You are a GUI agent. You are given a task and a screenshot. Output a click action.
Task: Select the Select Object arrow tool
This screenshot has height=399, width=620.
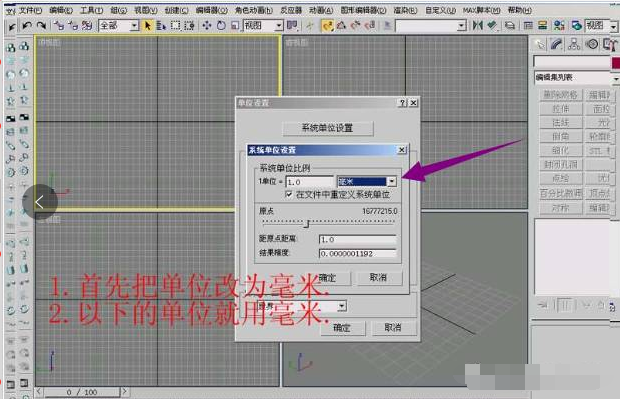[148, 26]
